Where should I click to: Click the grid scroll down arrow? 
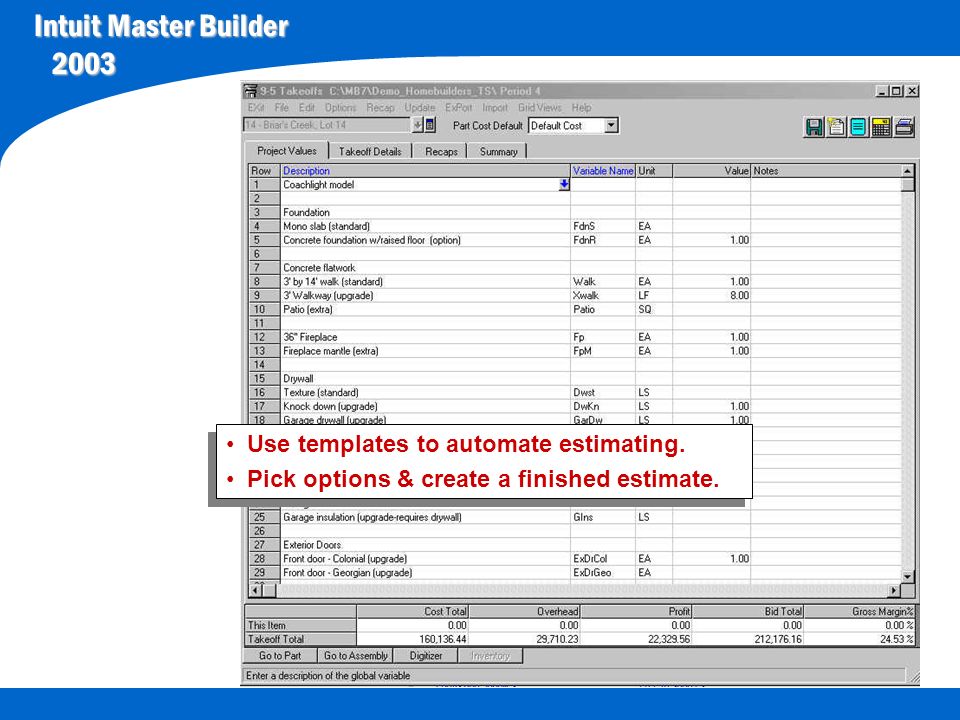[908, 576]
